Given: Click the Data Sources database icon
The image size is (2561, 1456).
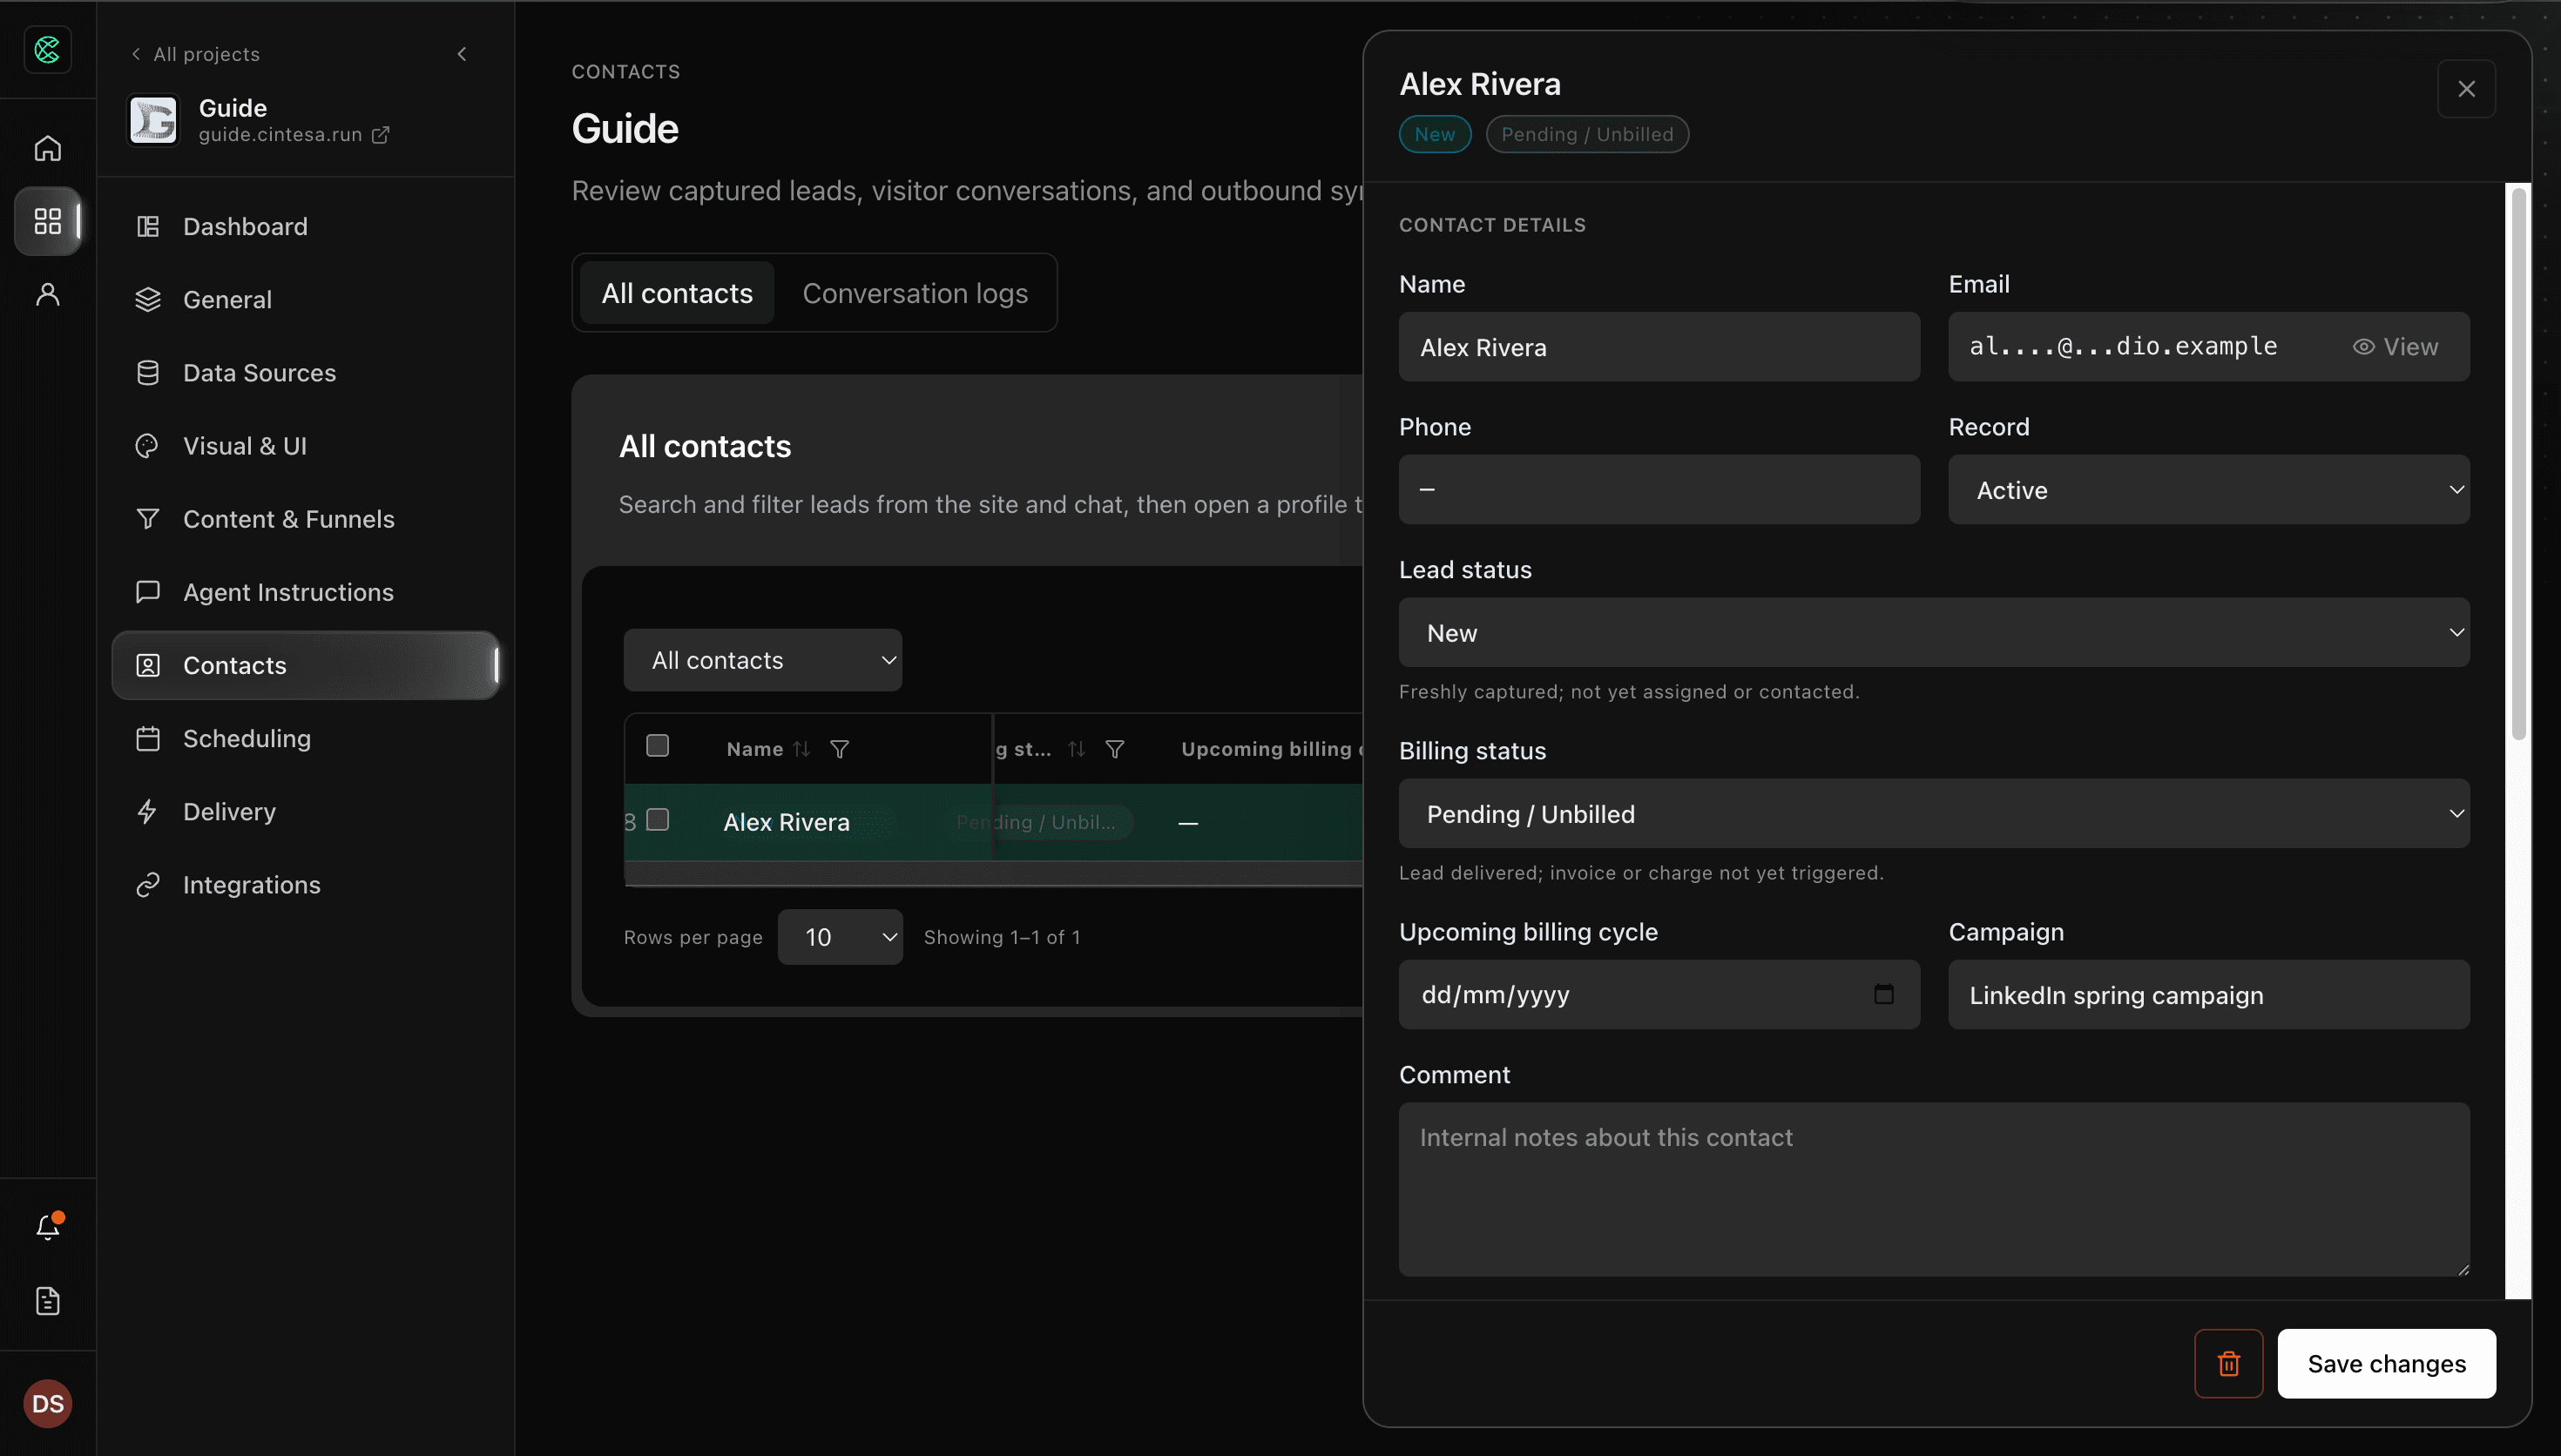Looking at the screenshot, I should coord(147,373).
